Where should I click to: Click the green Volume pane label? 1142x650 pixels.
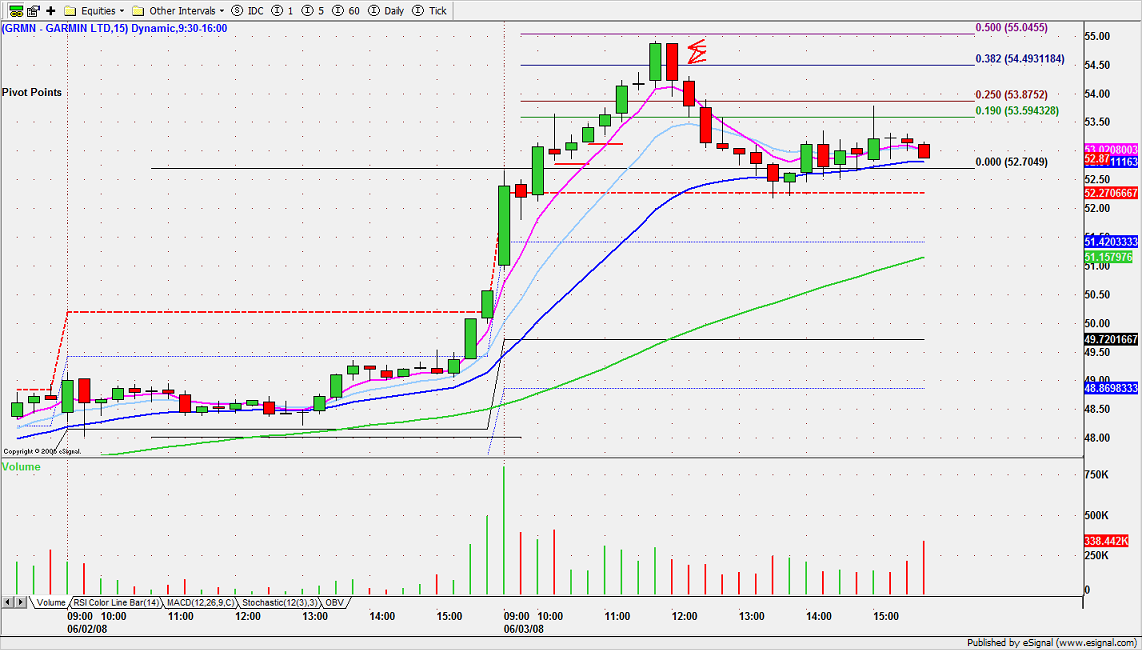click(x=21, y=466)
